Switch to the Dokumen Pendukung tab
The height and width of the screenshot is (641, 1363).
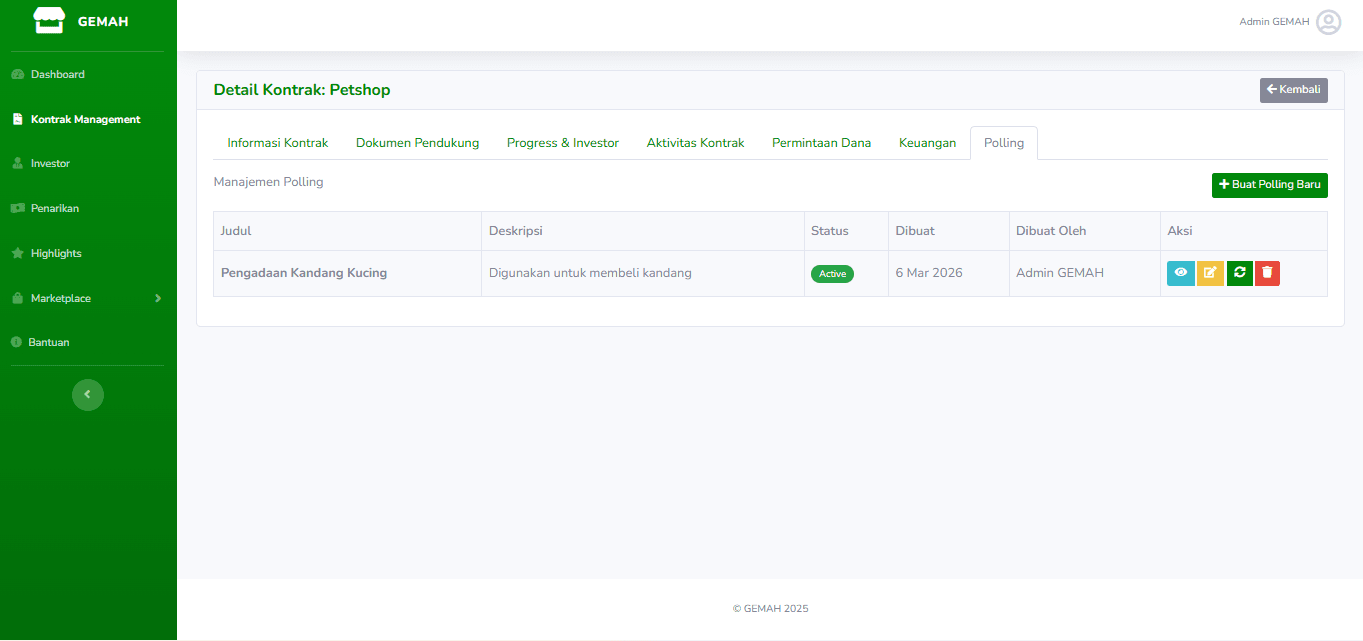(417, 143)
